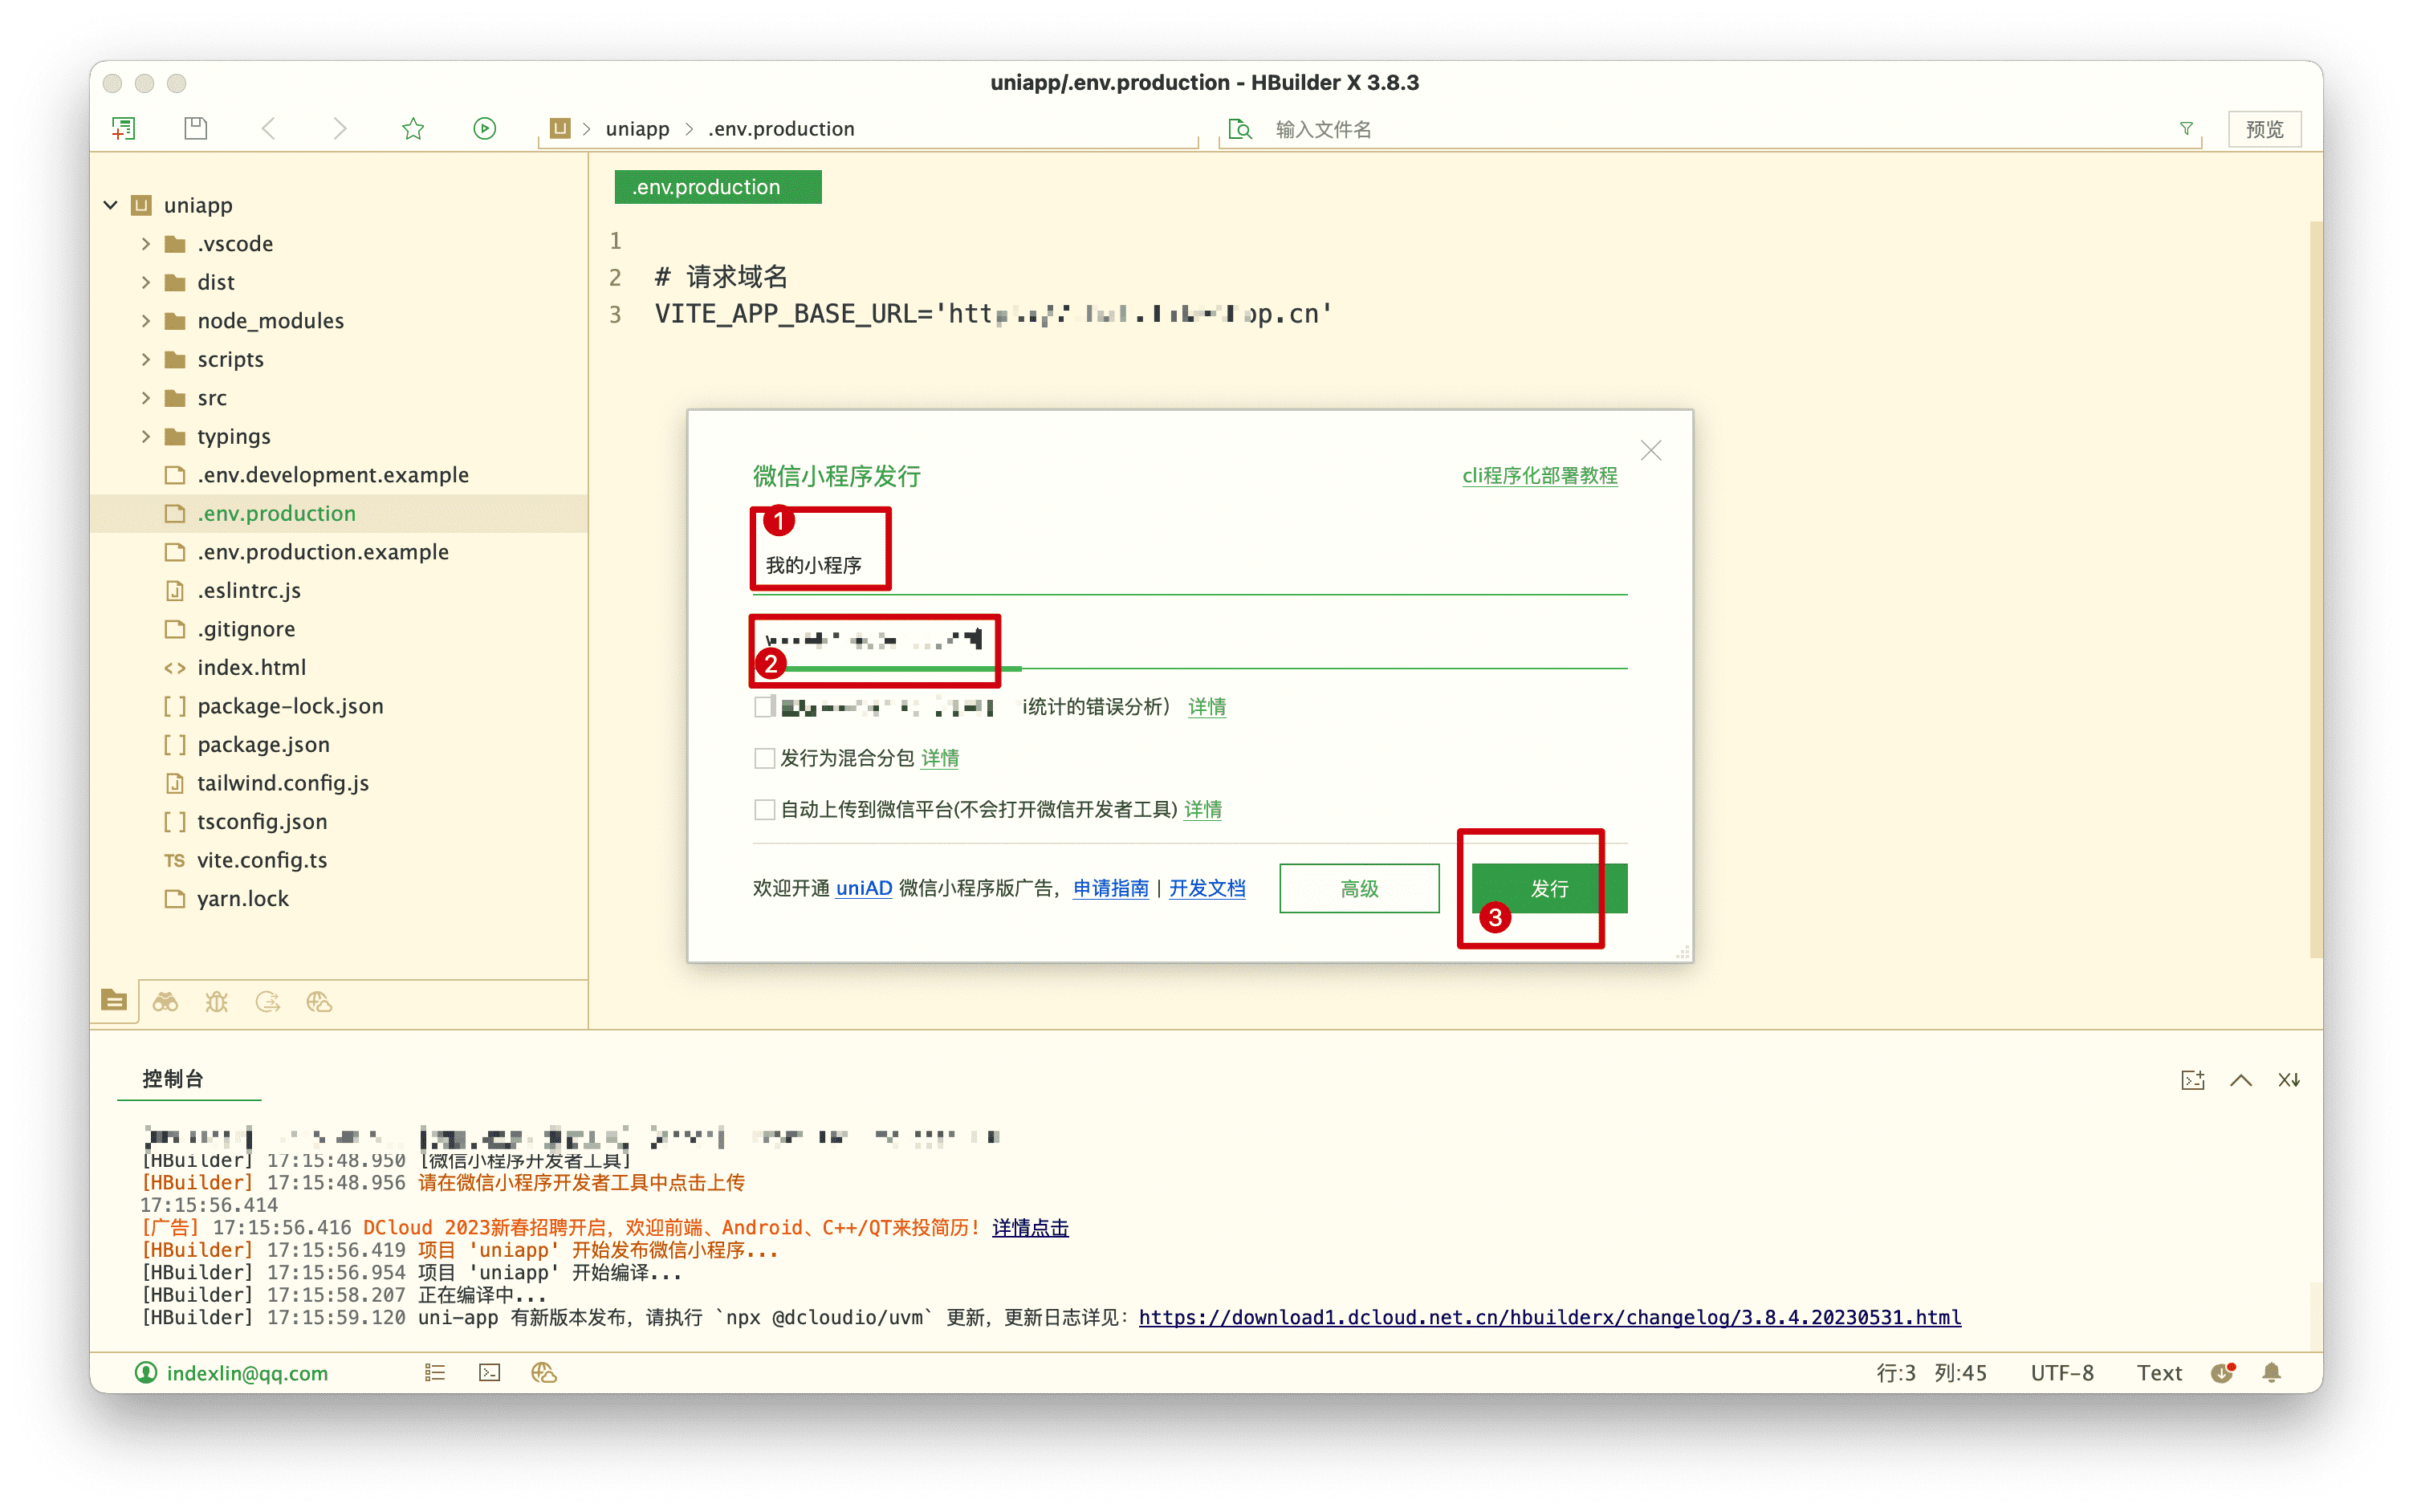Click 行:3 列:45 position in status bar
This screenshot has width=2413, height=1512.
tap(1931, 1373)
